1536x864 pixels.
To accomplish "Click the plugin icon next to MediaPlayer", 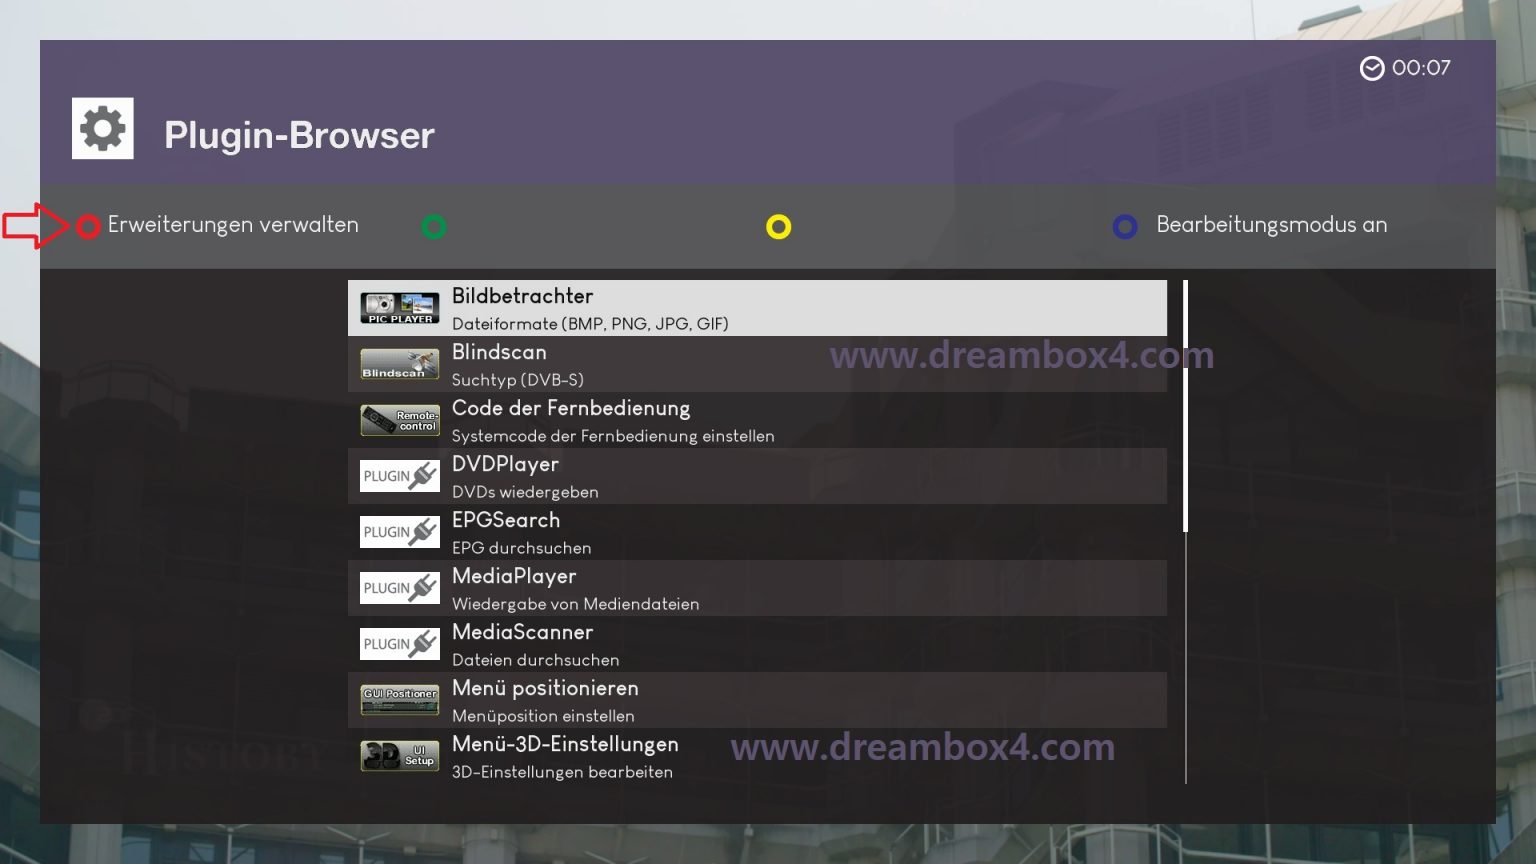I will click(x=400, y=588).
